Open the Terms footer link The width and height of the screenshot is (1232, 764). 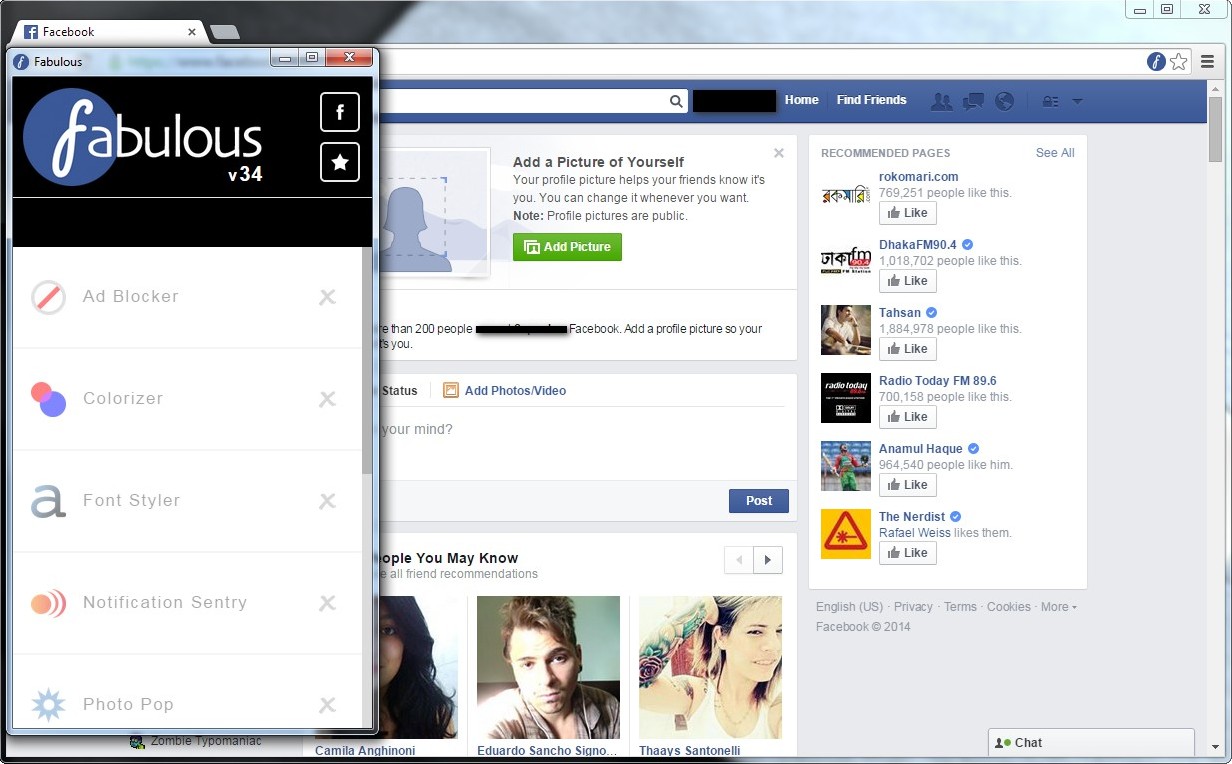click(x=960, y=607)
